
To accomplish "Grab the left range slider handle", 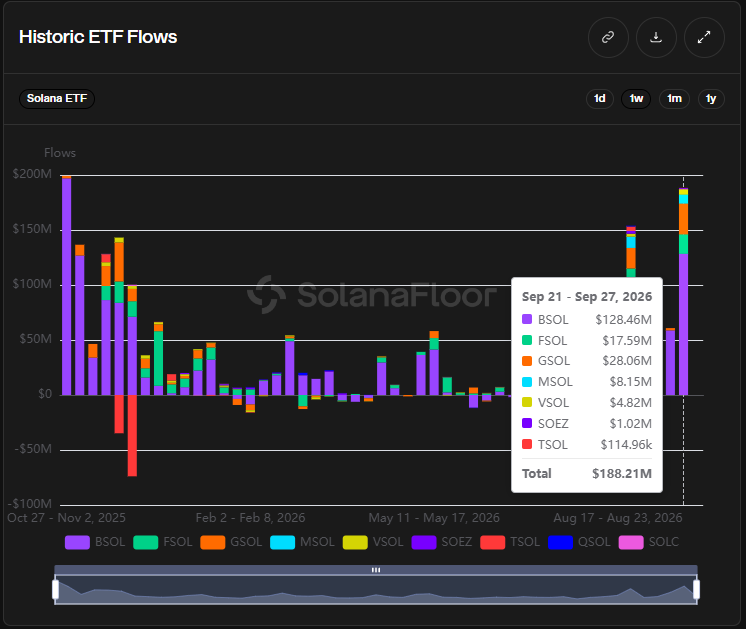I will pyautogui.click(x=56, y=589).
